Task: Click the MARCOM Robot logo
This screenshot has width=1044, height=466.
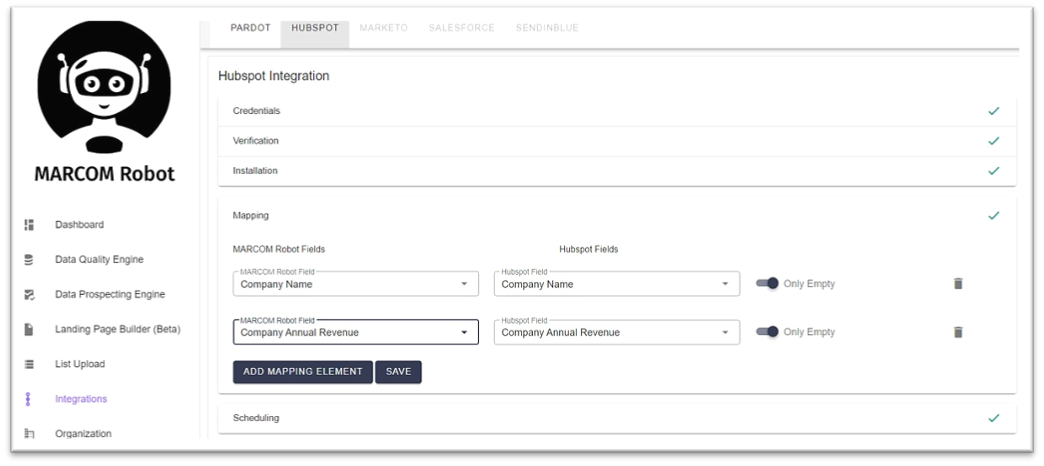Action: tap(105, 87)
